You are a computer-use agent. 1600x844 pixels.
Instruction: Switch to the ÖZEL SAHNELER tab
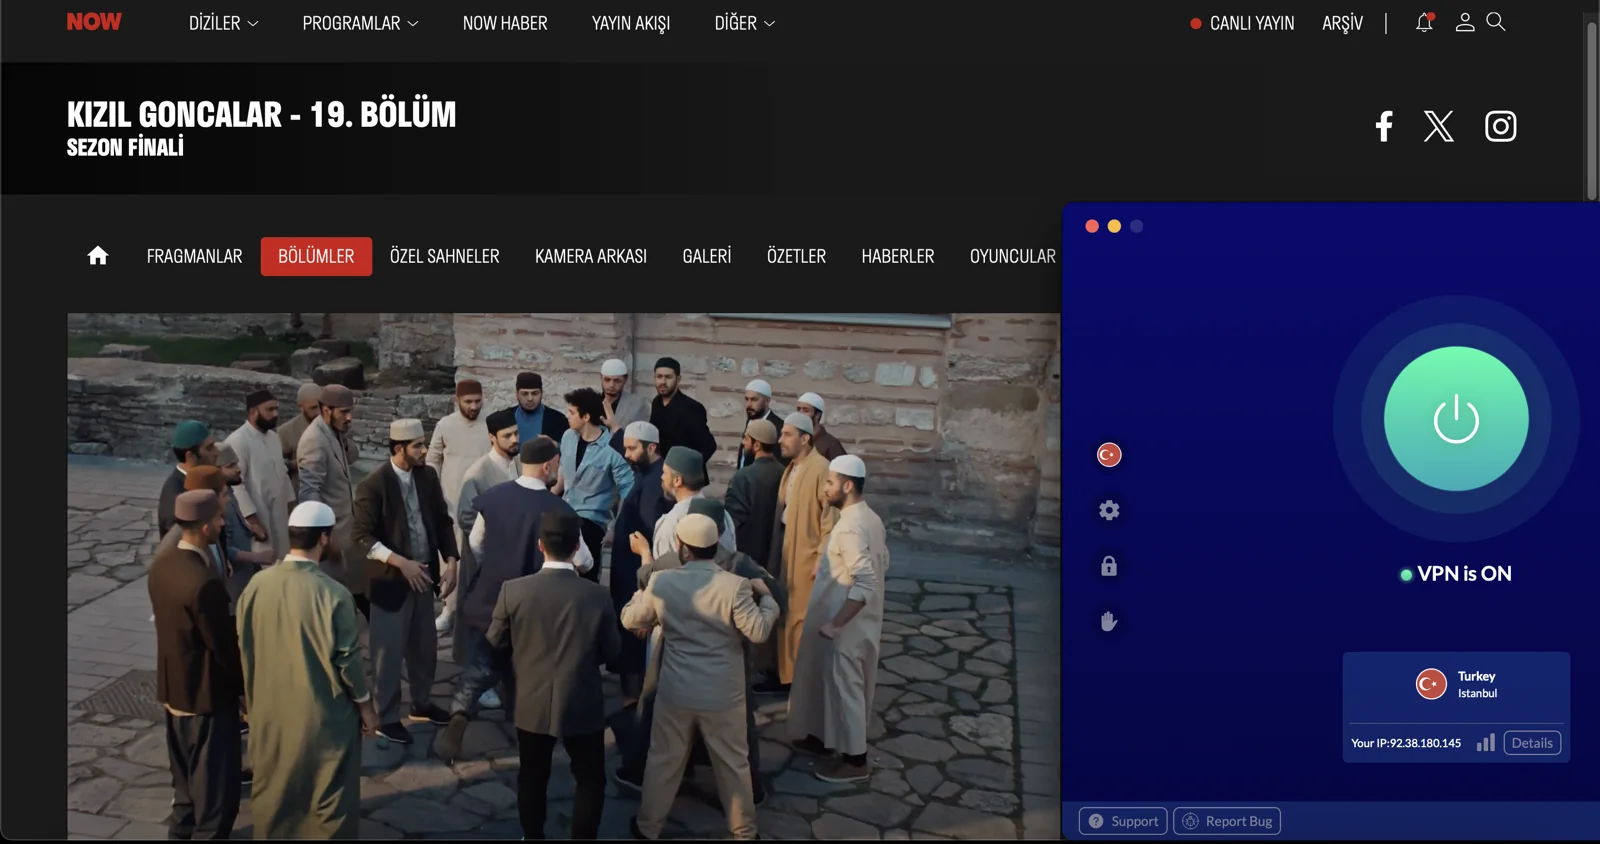tap(444, 256)
